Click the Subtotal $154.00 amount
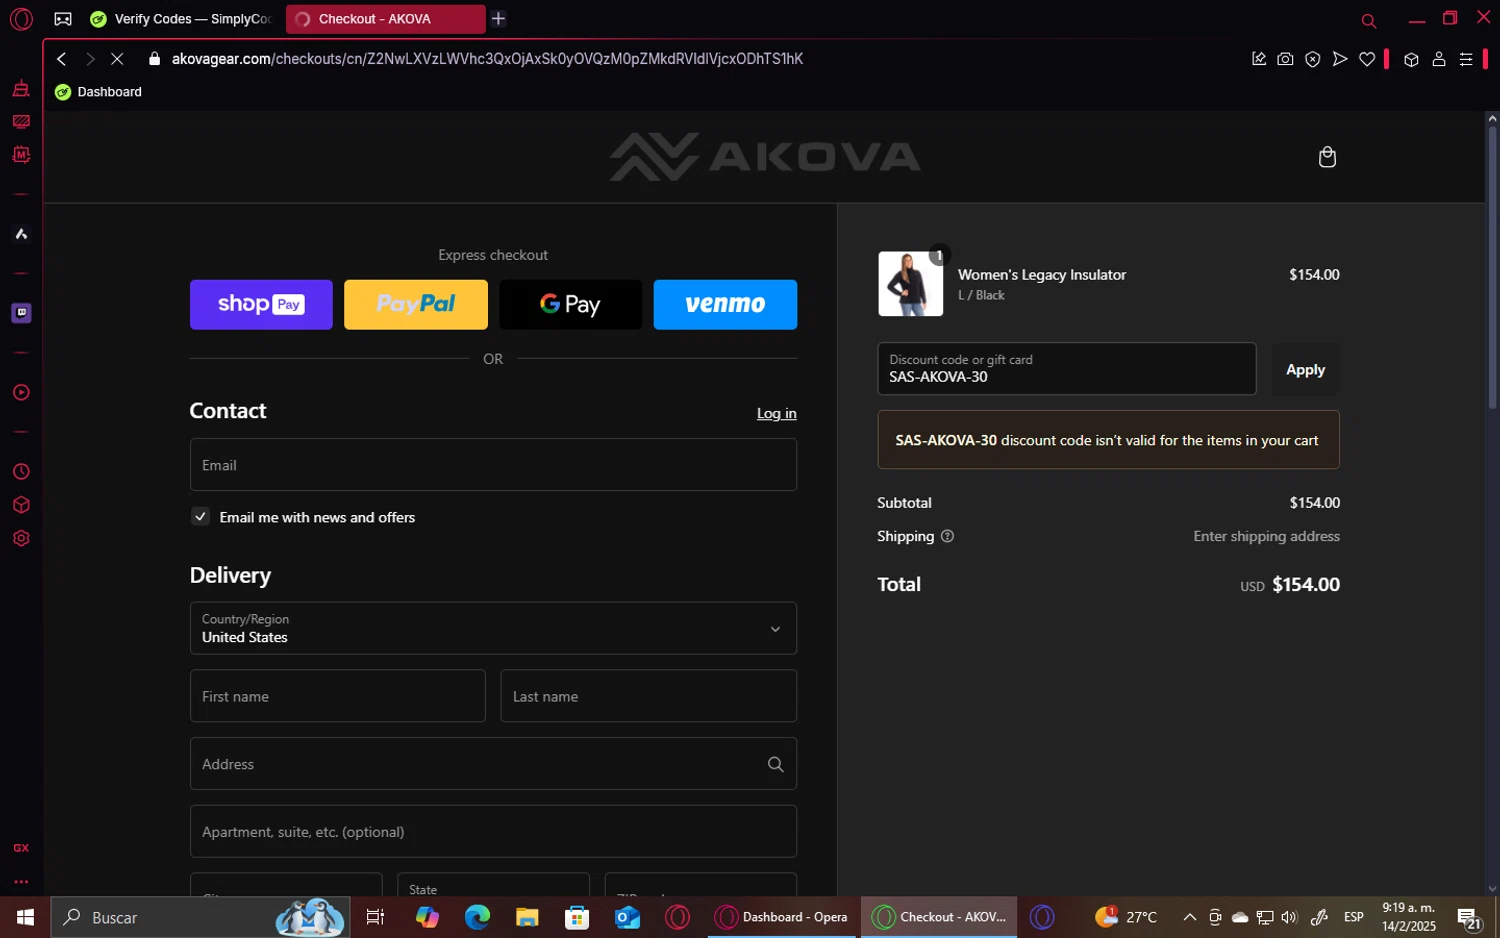This screenshot has height=938, width=1500. (x=1314, y=503)
